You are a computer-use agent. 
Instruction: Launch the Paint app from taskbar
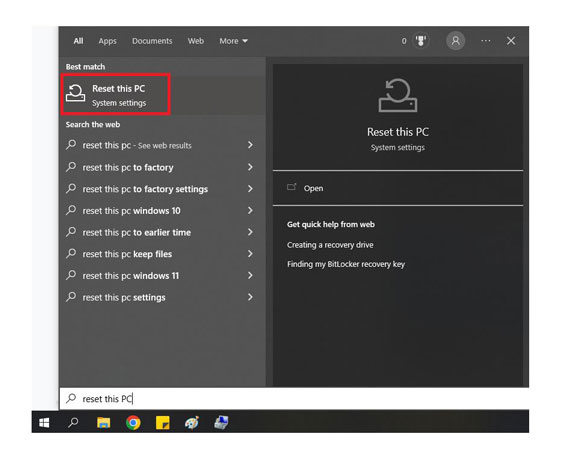pyautogui.click(x=192, y=422)
